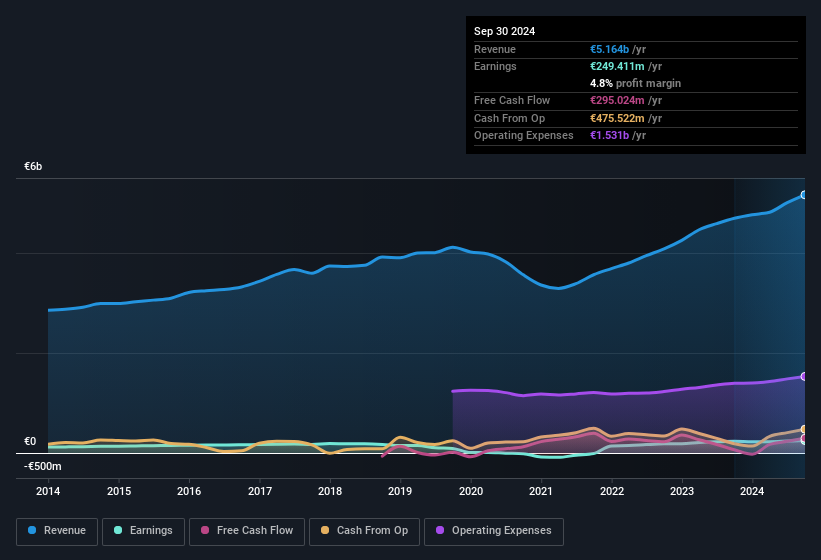This screenshot has height=560, width=821.
Task: Click the Sep 30 2024 tooltip date header
Action: (x=504, y=31)
